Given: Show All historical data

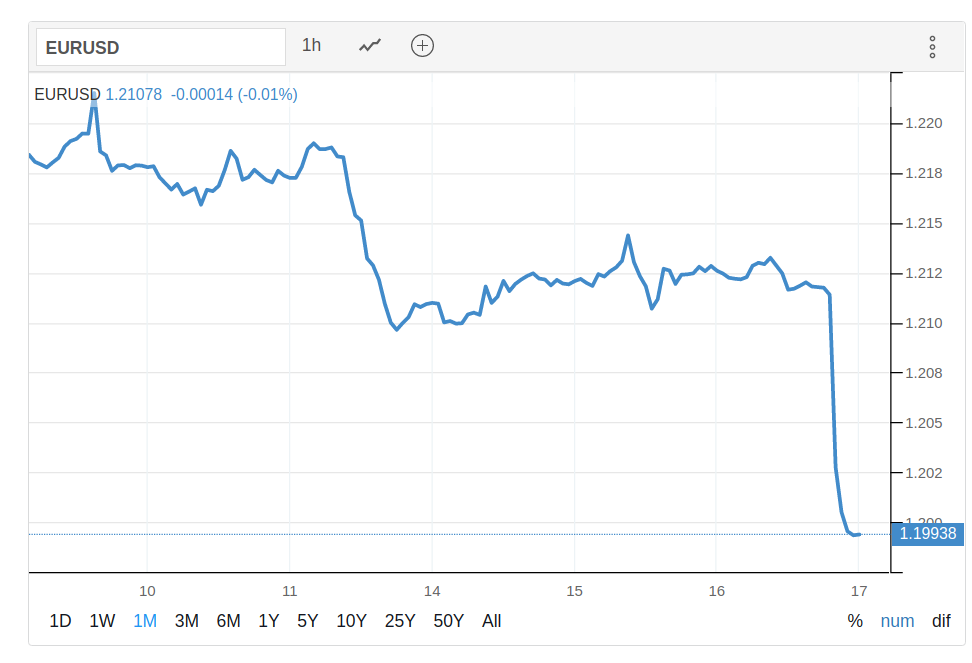Looking at the screenshot, I should tap(492, 621).
